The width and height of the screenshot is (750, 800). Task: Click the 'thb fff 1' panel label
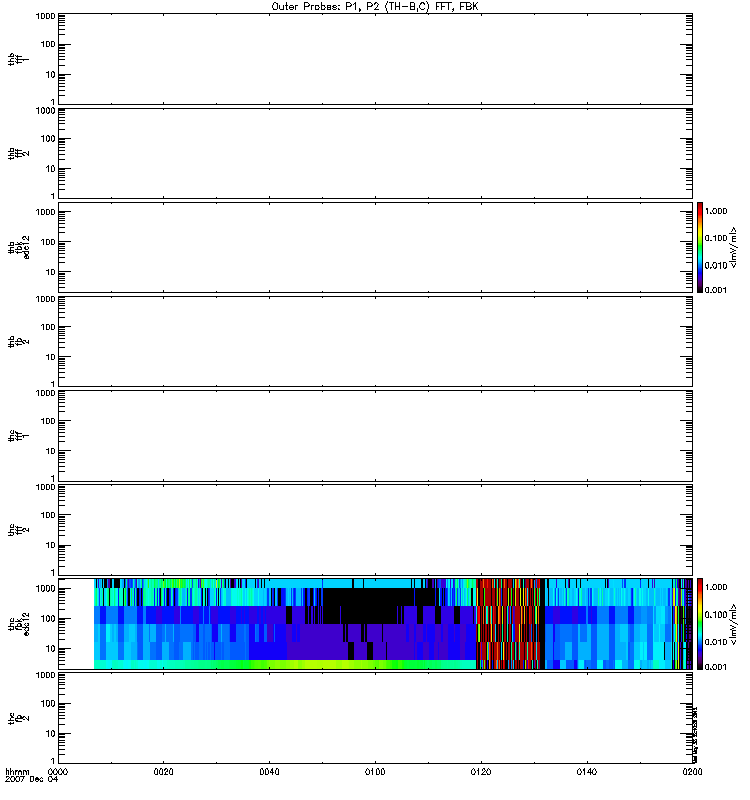(18, 59)
